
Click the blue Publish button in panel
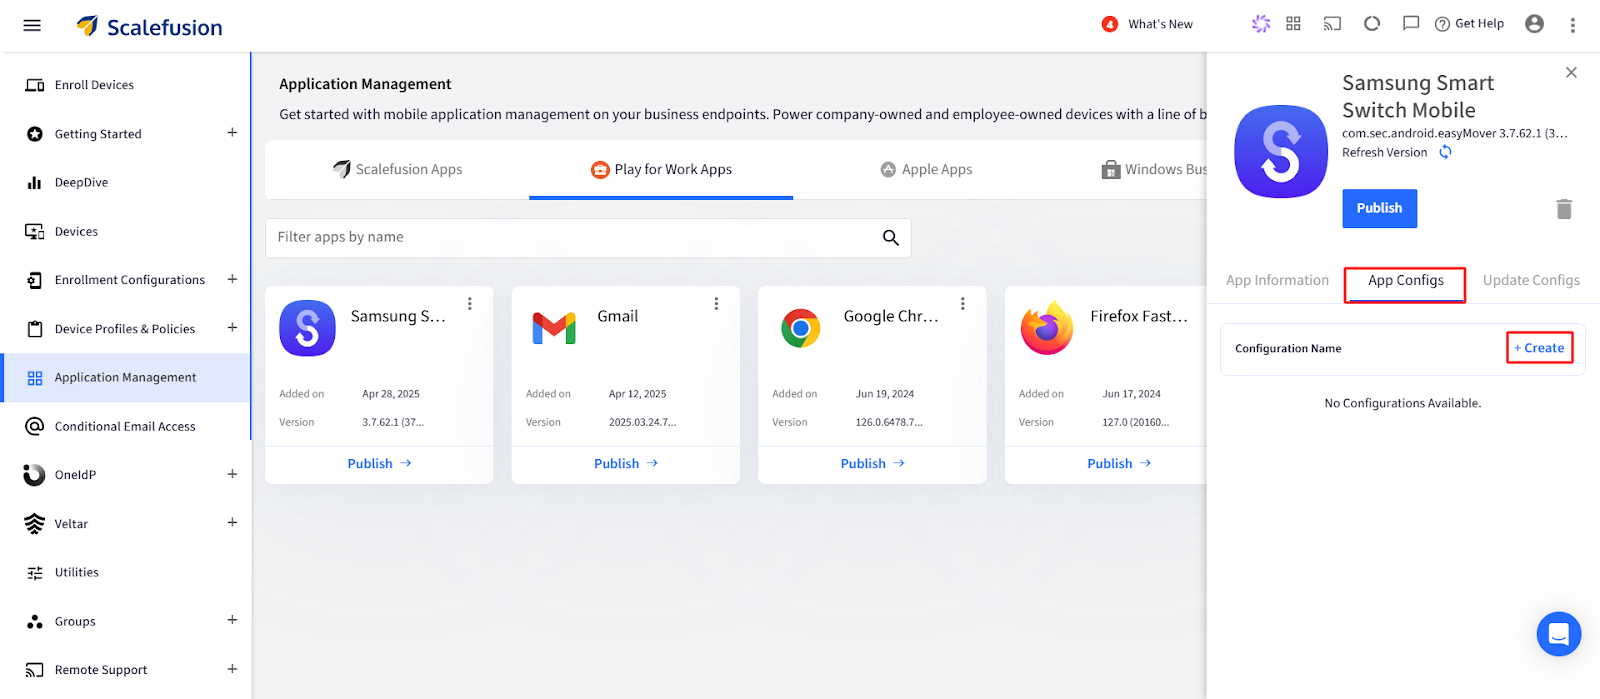[x=1379, y=208]
